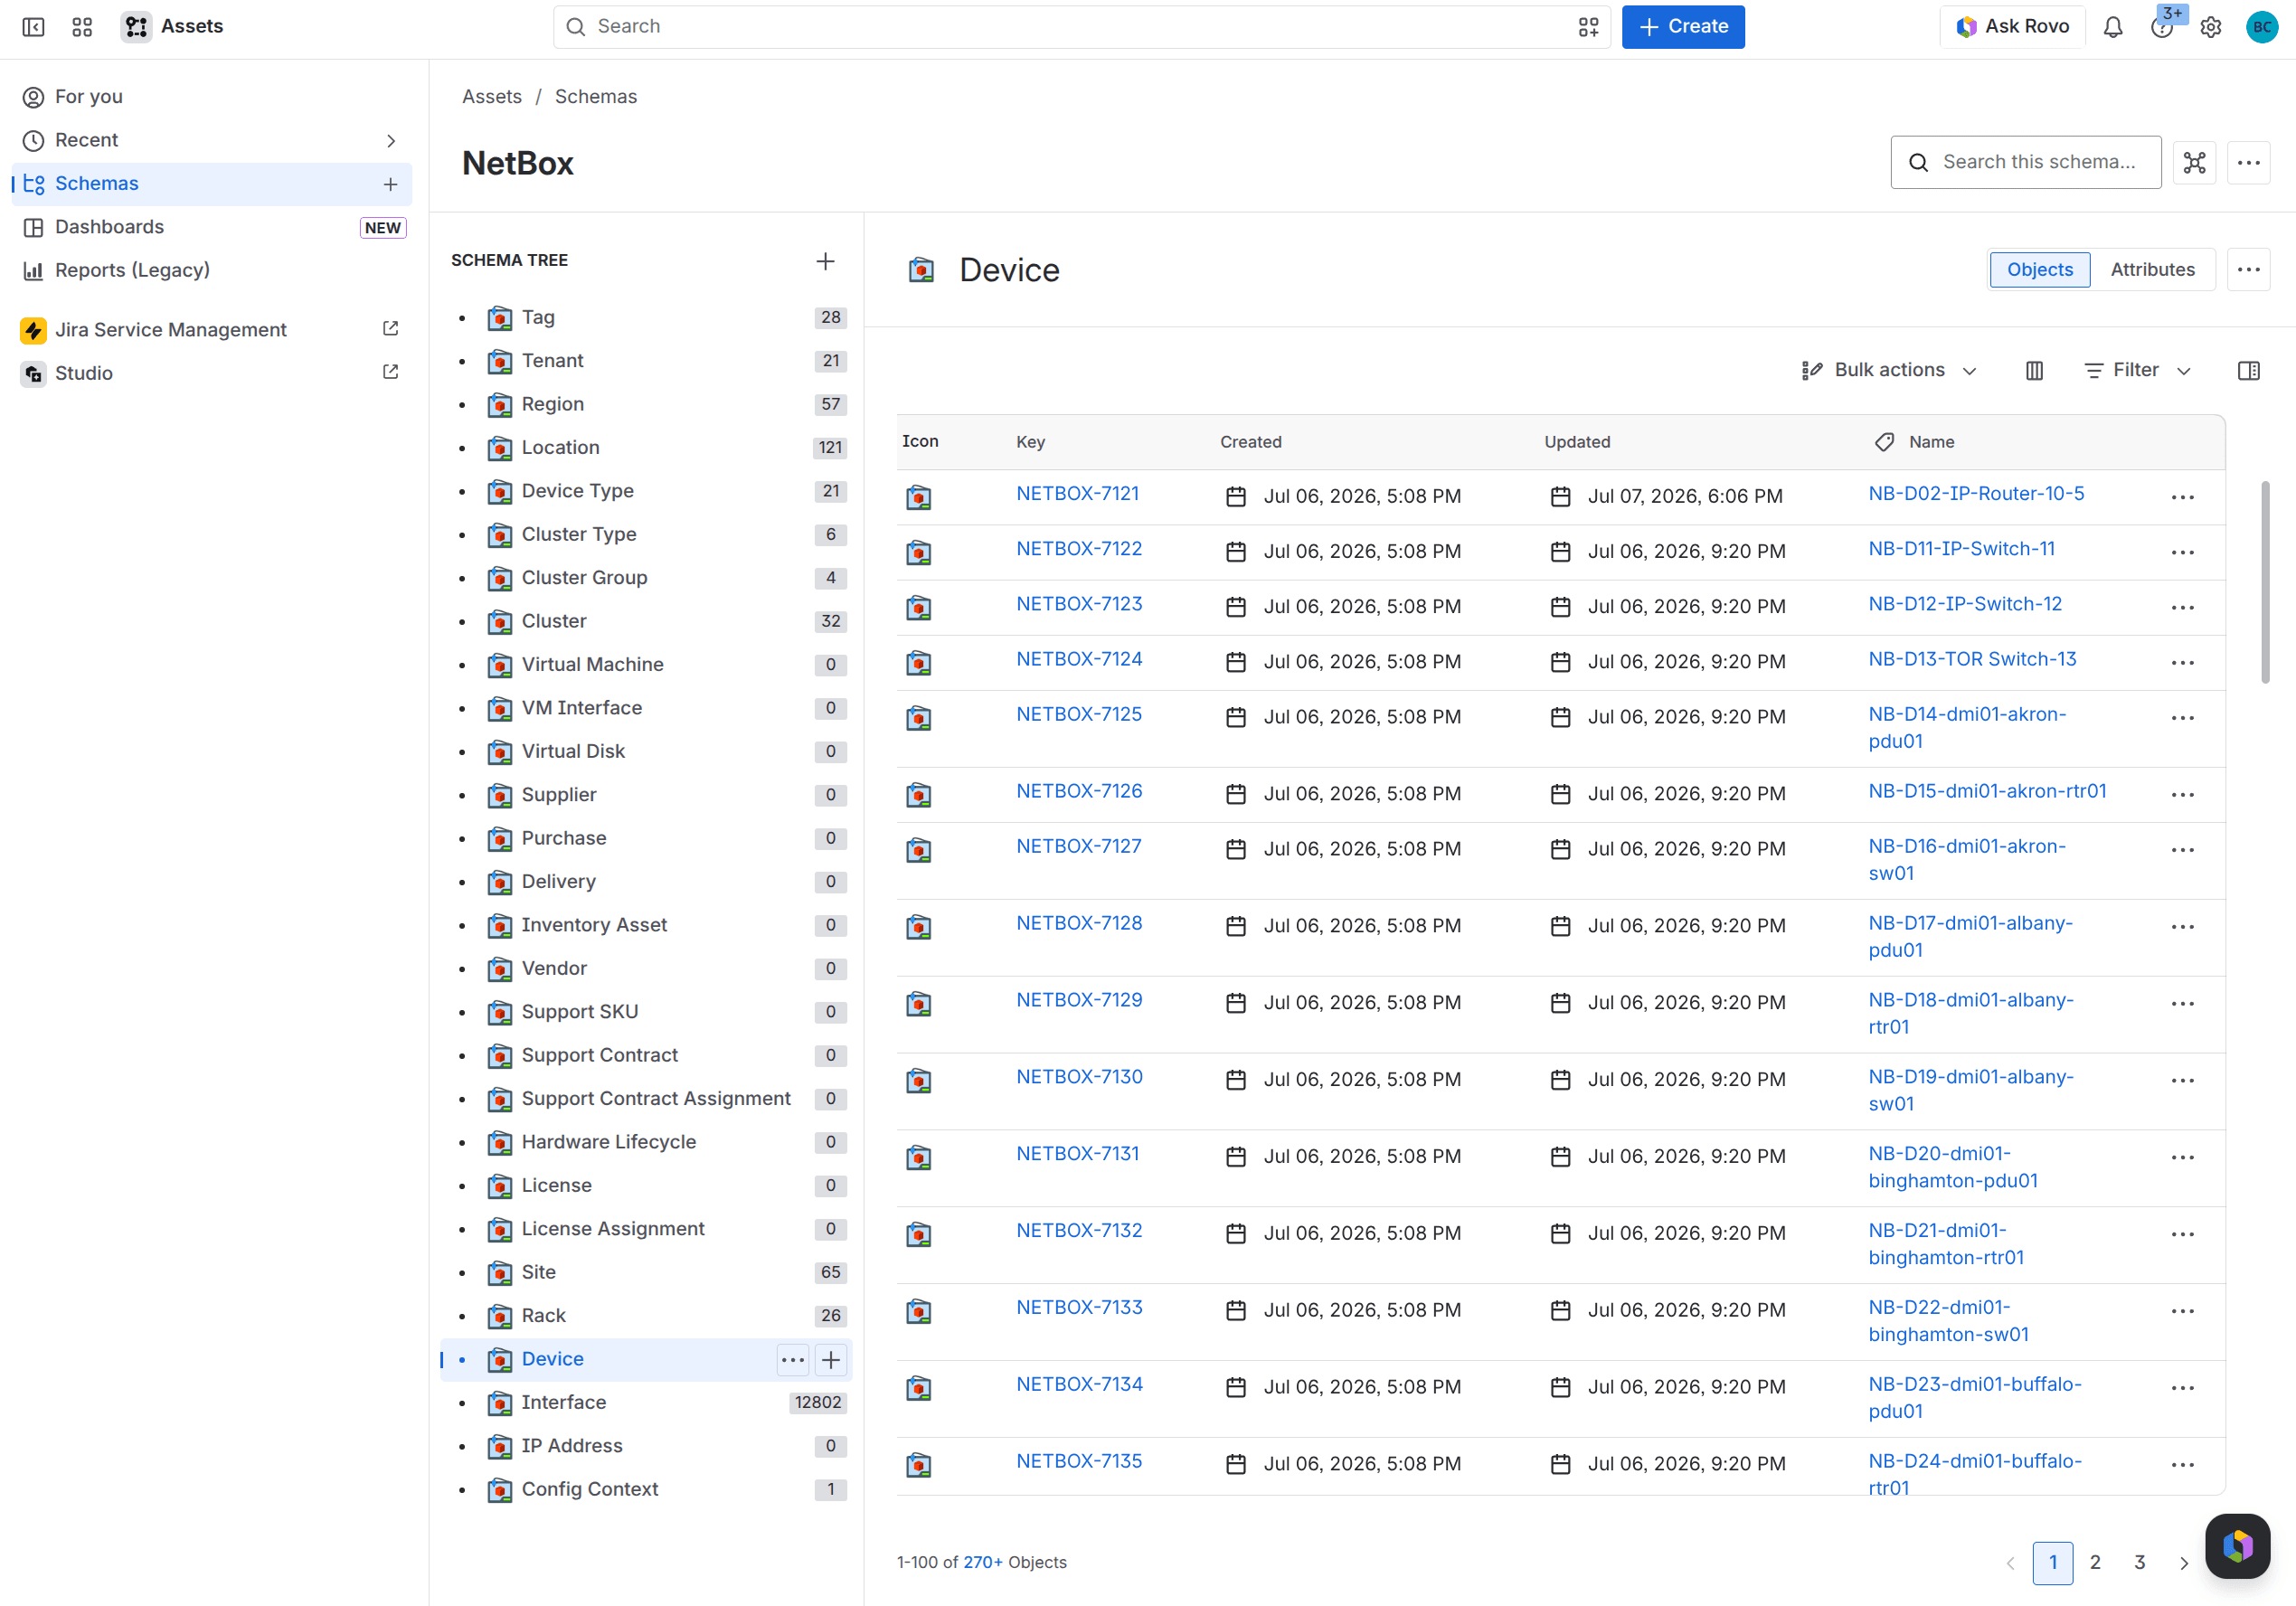Open the 270+ objects count link
This screenshot has width=2296, height=1606.
[982, 1562]
